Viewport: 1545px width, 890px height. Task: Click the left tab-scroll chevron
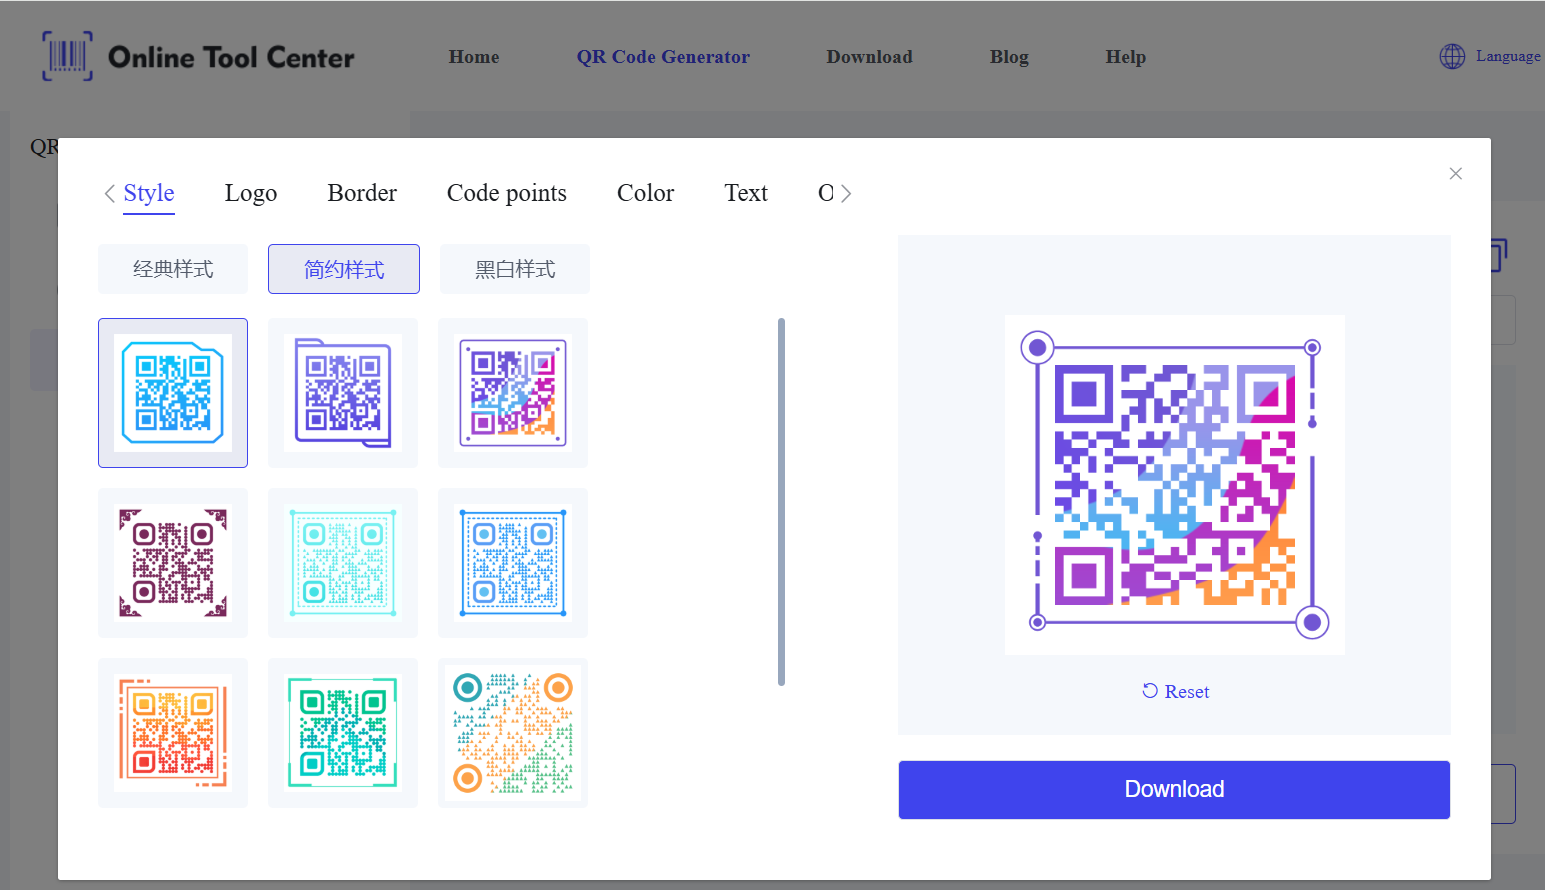tap(109, 193)
